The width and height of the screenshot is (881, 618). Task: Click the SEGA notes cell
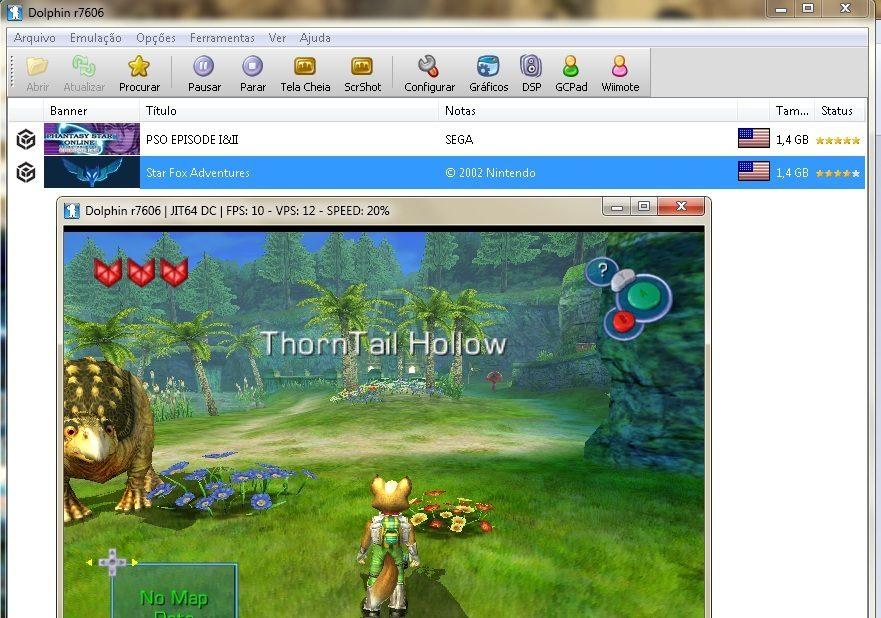pos(459,139)
